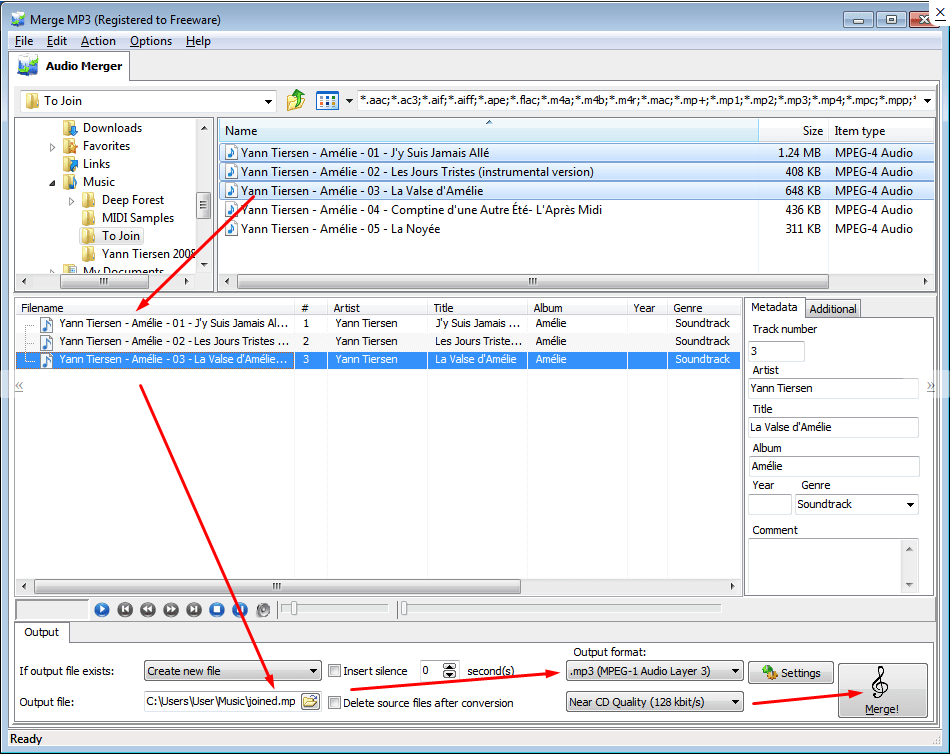Click file icon of La Noyée
Viewport: 951px width, 754px height.
pyautogui.click(x=231, y=229)
